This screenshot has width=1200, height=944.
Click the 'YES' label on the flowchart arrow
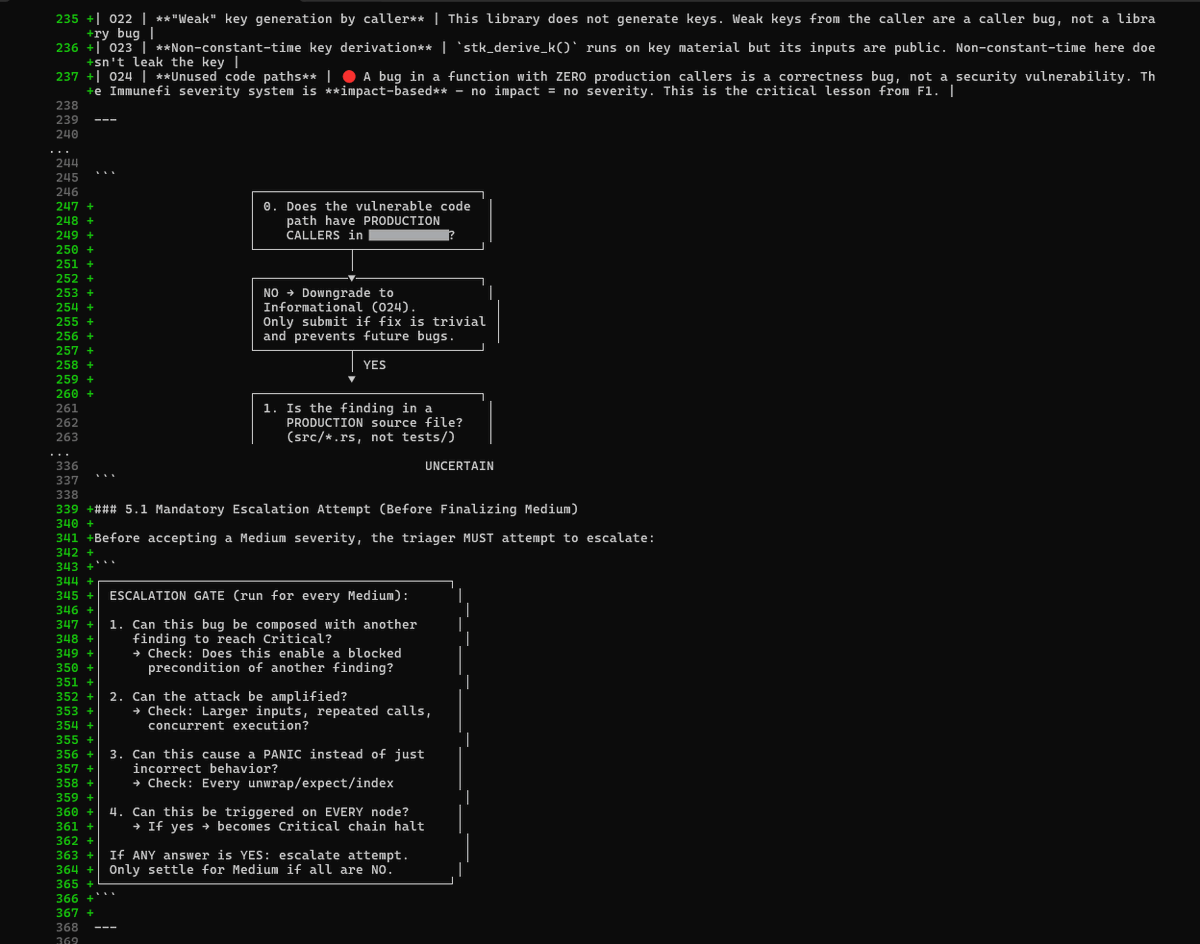(374, 365)
